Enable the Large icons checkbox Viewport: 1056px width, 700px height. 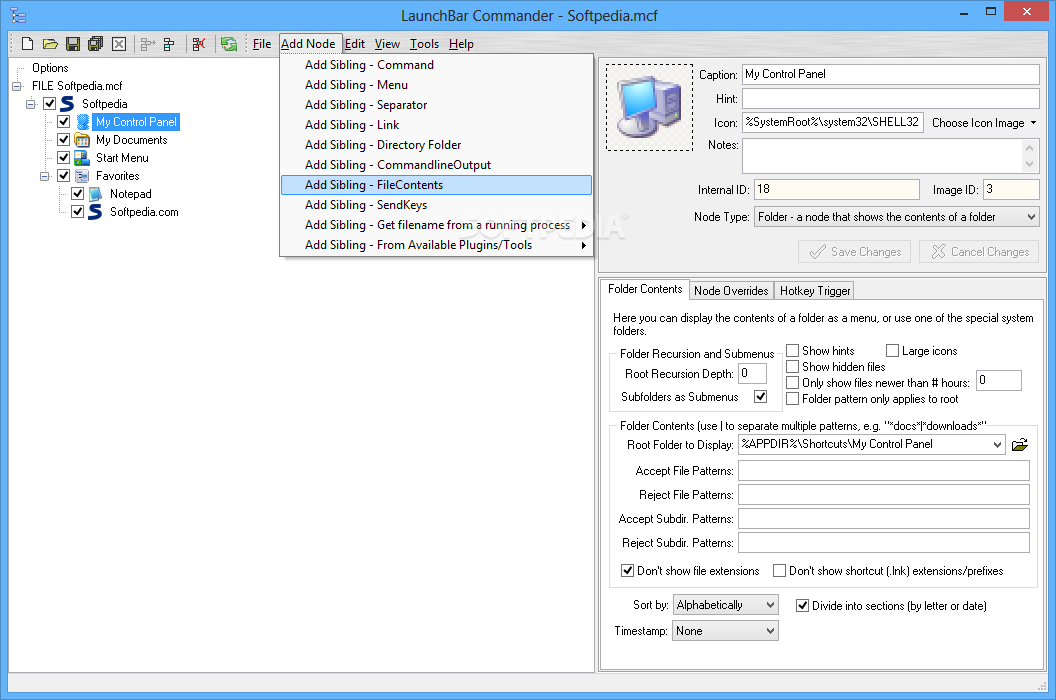coord(892,350)
